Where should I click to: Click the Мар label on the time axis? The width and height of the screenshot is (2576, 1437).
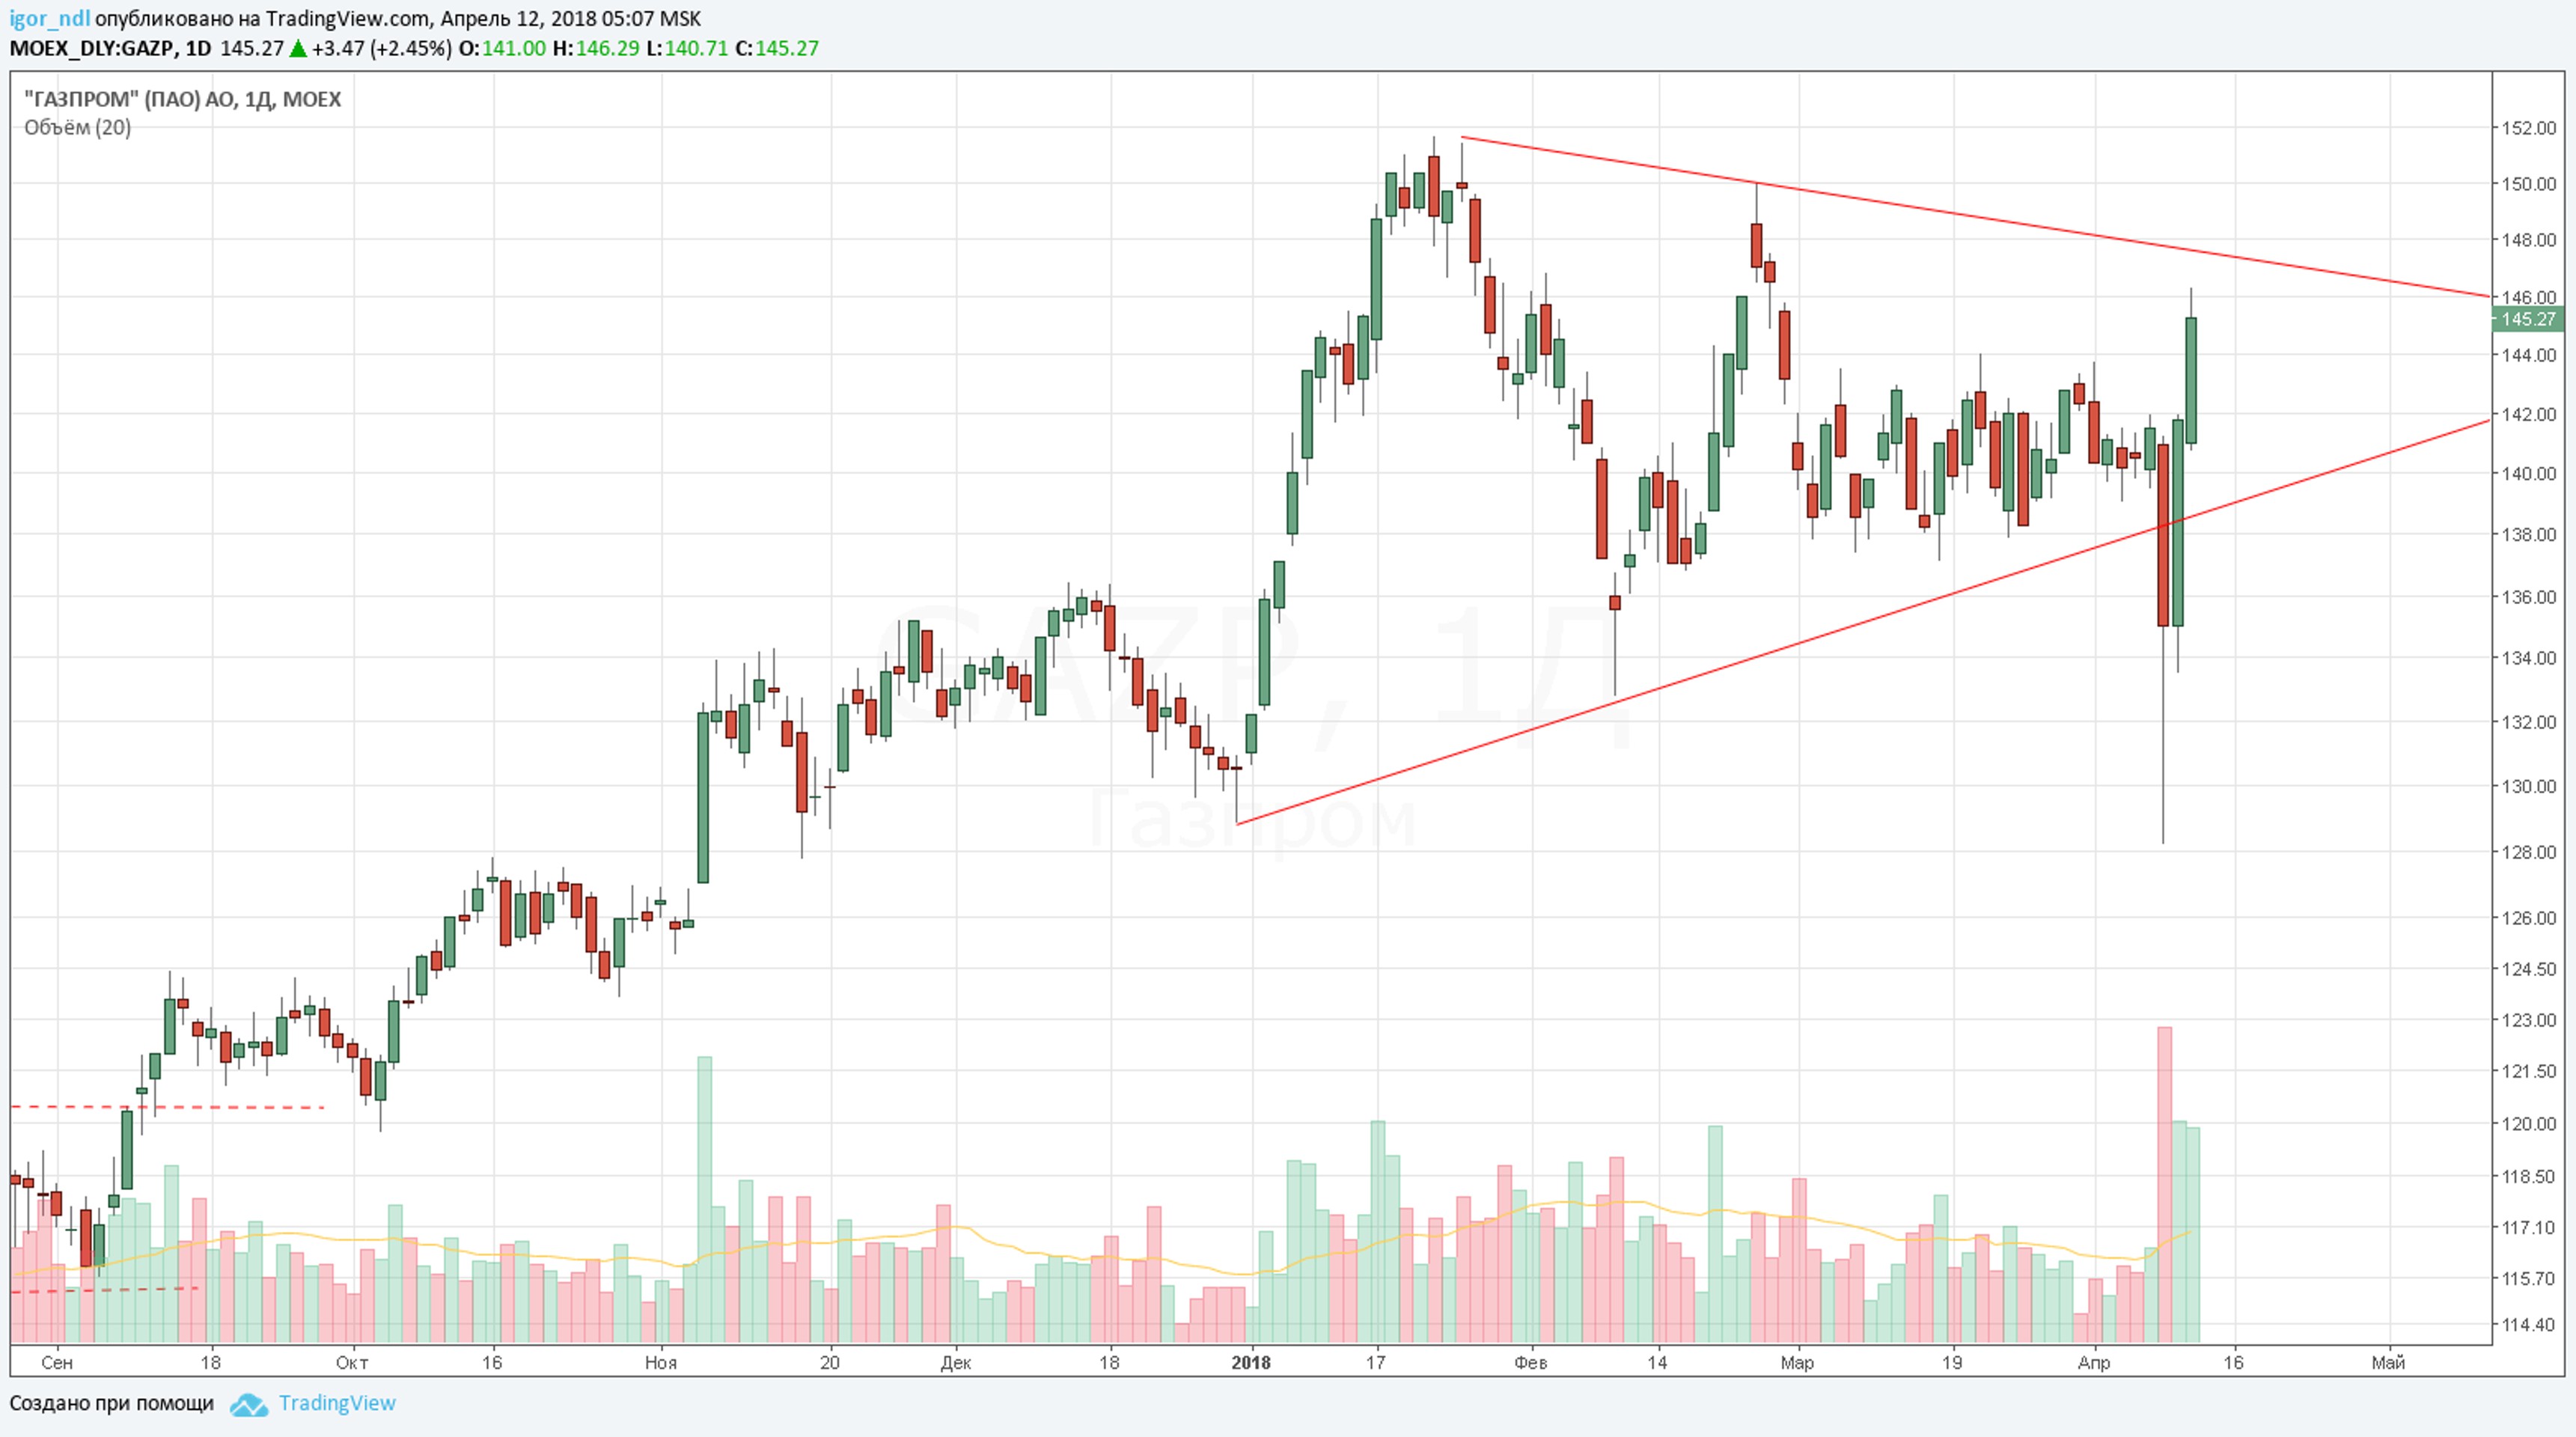[x=1797, y=1362]
